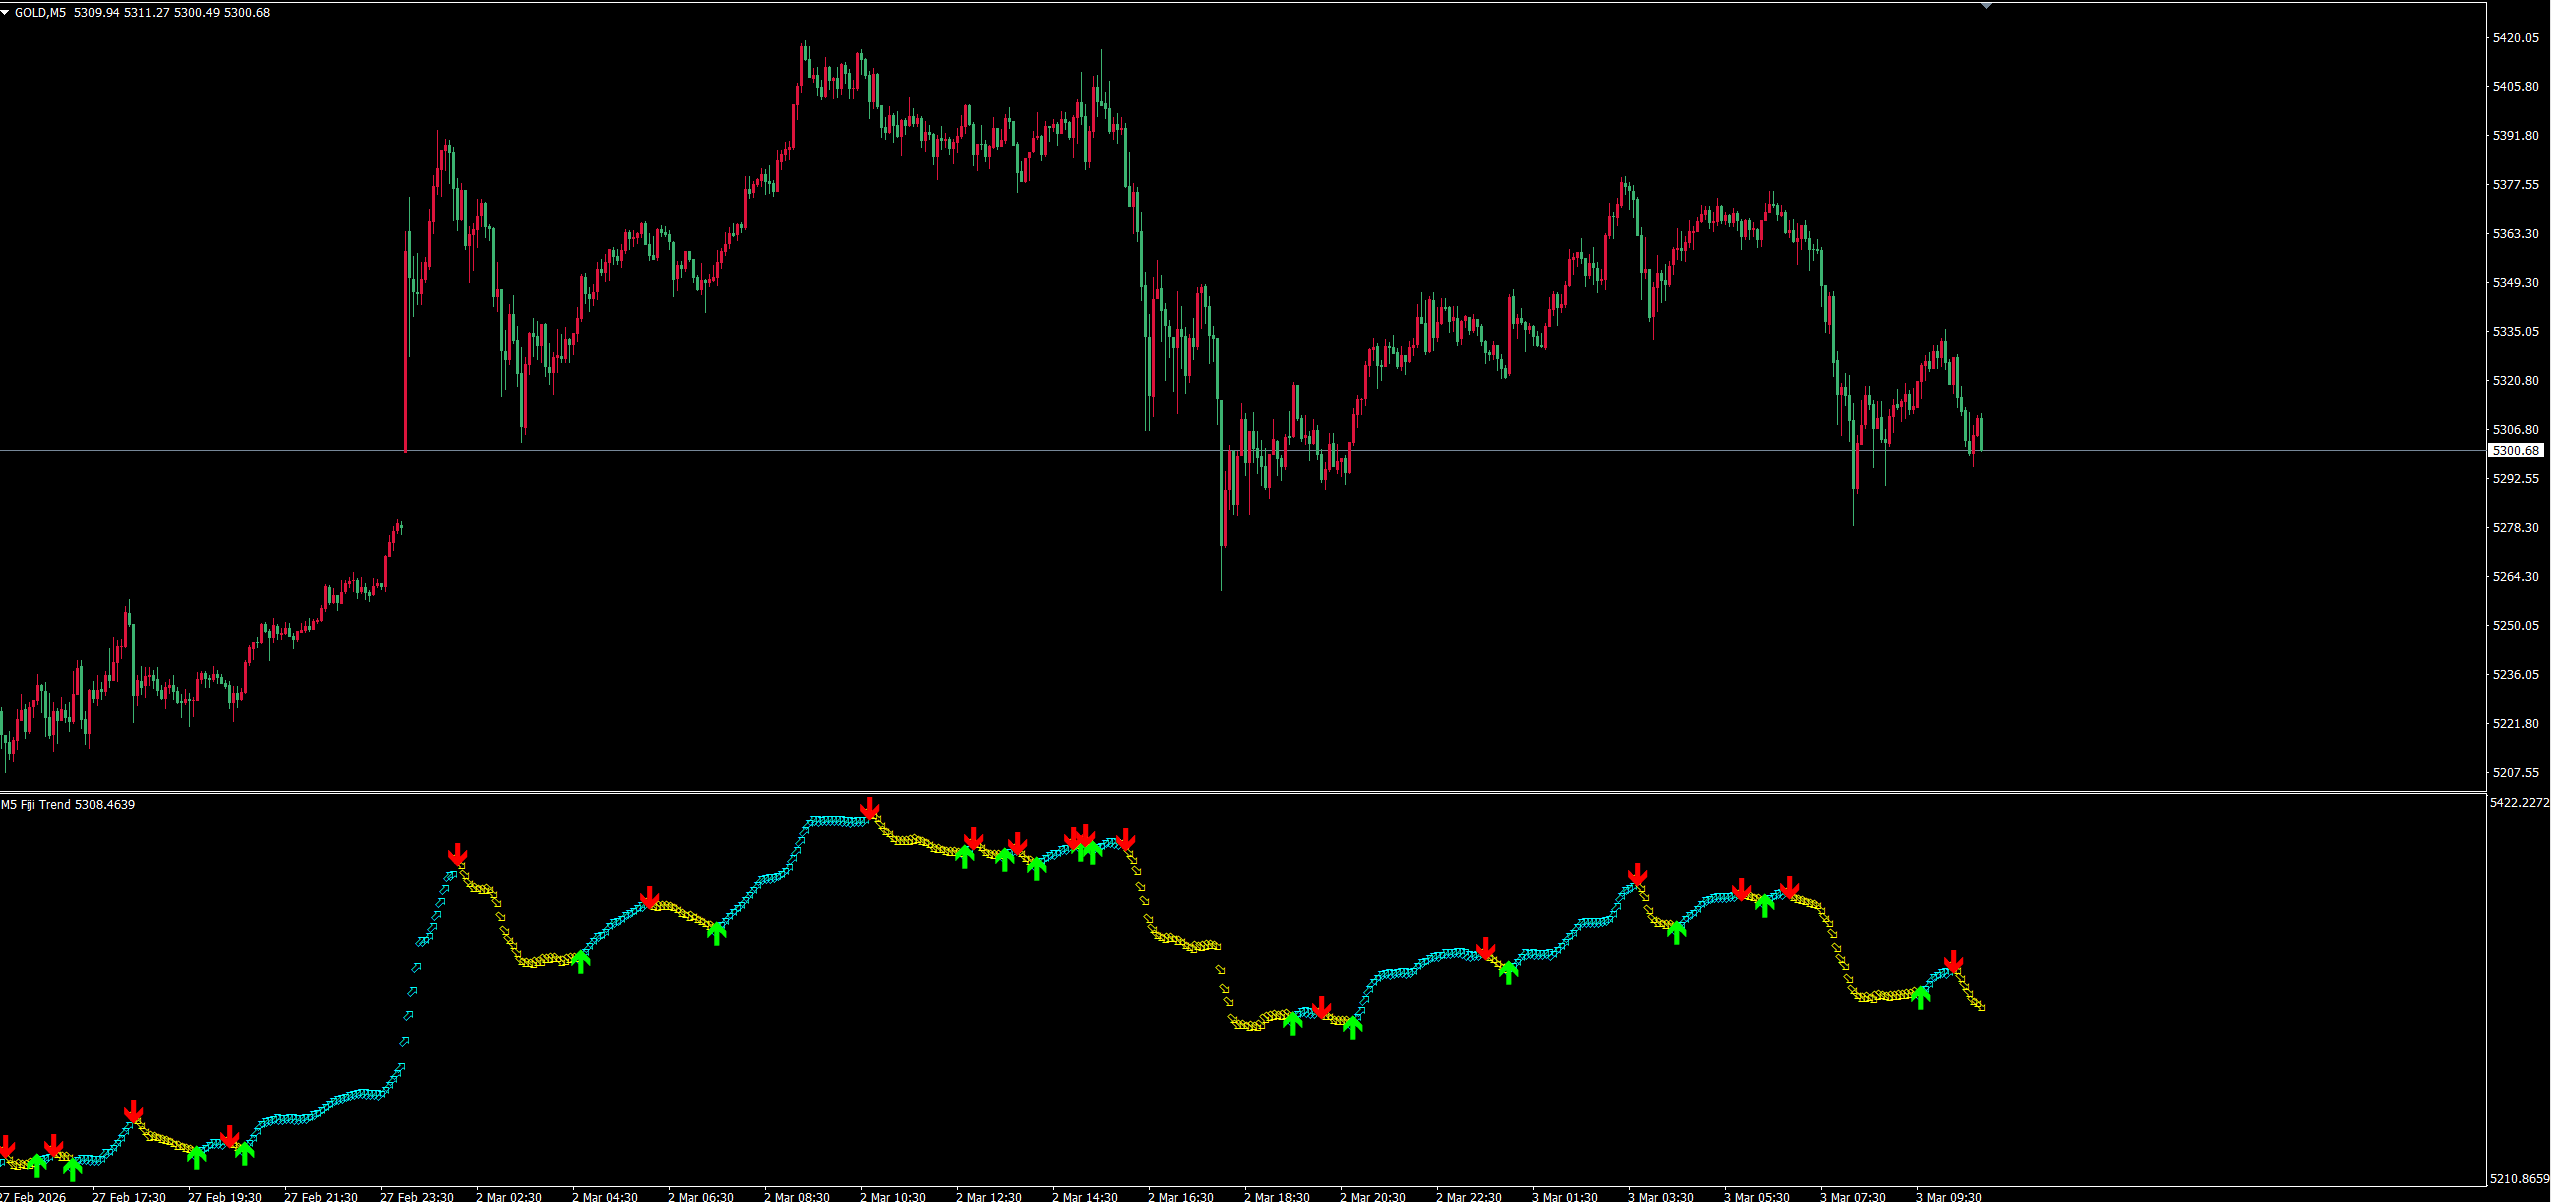Click the rightmost red down arrow in Fiji Trend
The image size is (2552, 1202).
[x=1953, y=962]
